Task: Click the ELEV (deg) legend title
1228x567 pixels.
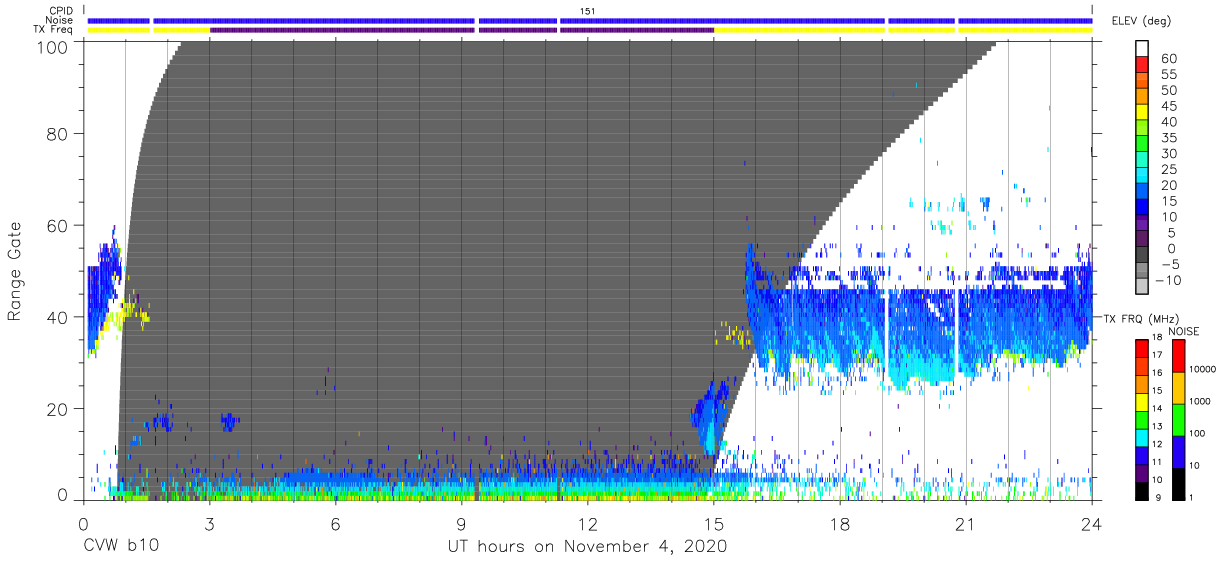Action: pyautogui.click(x=1141, y=21)
